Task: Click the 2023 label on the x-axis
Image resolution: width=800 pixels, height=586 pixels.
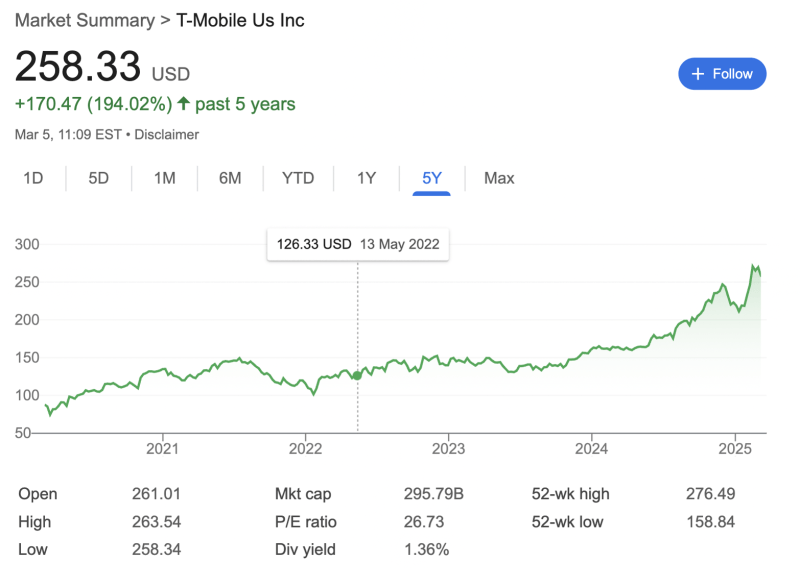Action: click(x=448, y=449)
